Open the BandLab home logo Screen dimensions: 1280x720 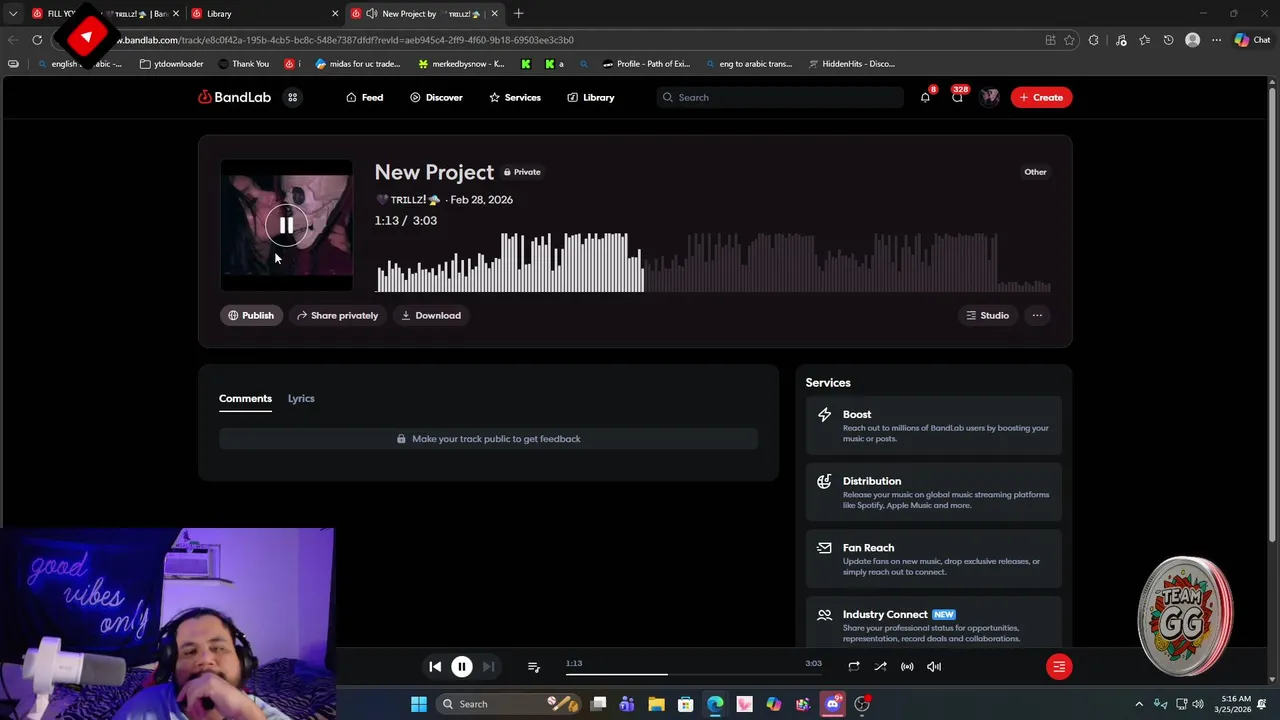234,97
